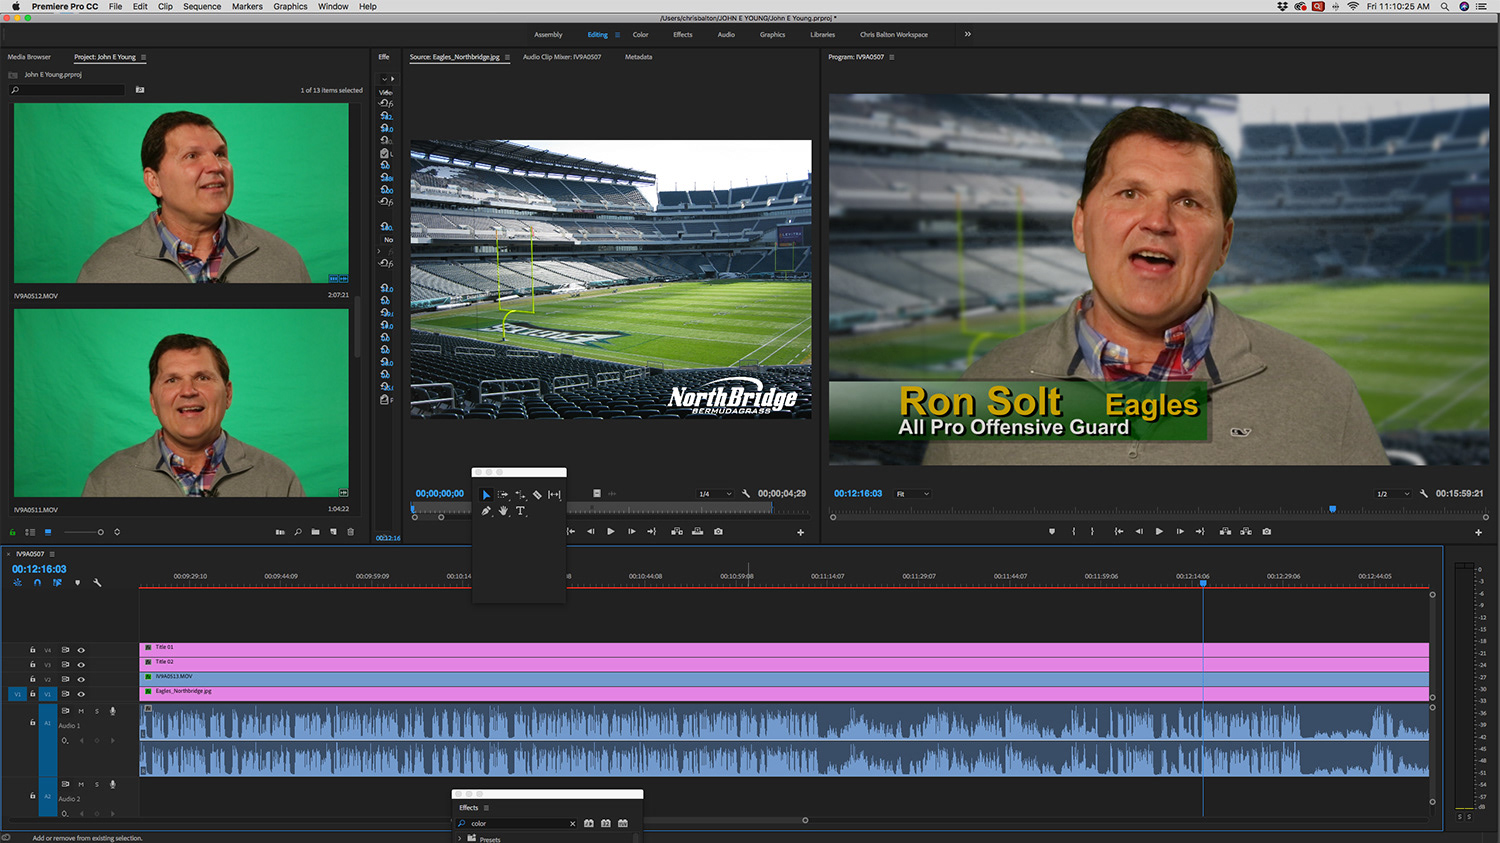The image size is (1500, 843).
Task: Open the Graphics menu in menu bar
Action: point(290,7)
